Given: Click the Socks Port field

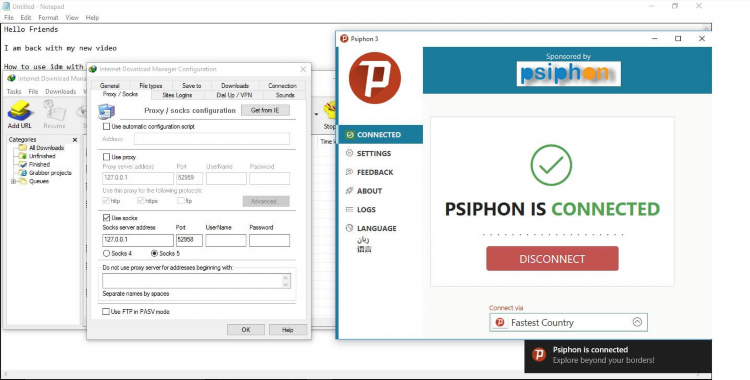Looking at the screenshot, I should (189, 240).
